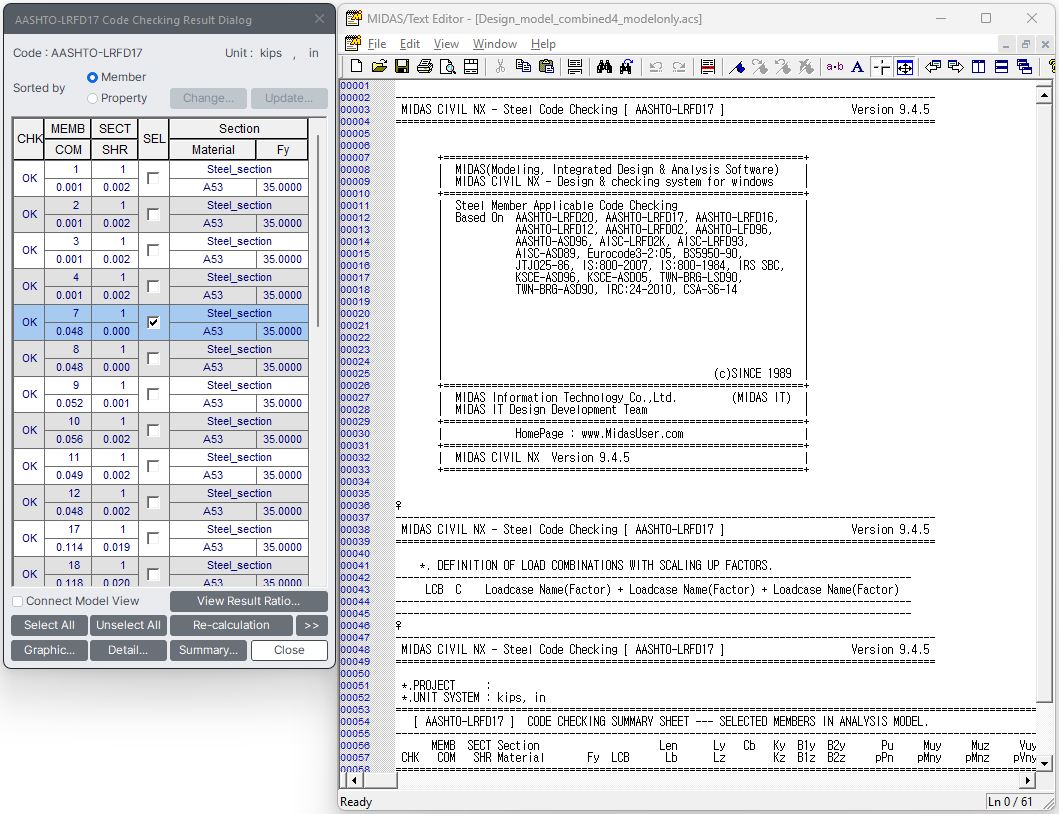The image size is (1059, 814).
Task: Click the red highlighted line icon
Action: pos(708,66)
